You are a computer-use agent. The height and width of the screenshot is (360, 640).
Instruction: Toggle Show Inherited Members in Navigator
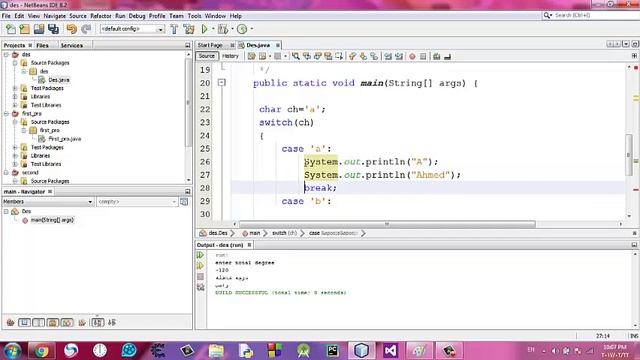point(11,322)
